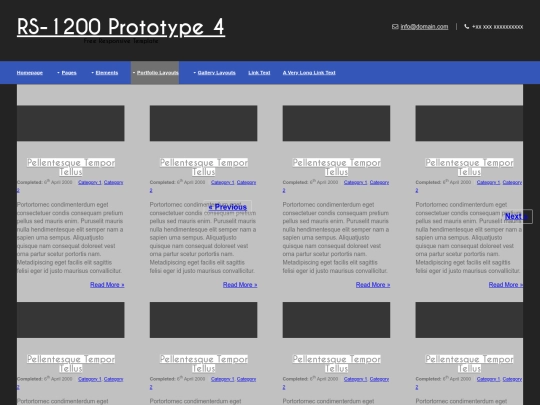Click A Very Long Link Text menu item
The image size is (540, 405).
pyautogui.click(x=309, y=73)
